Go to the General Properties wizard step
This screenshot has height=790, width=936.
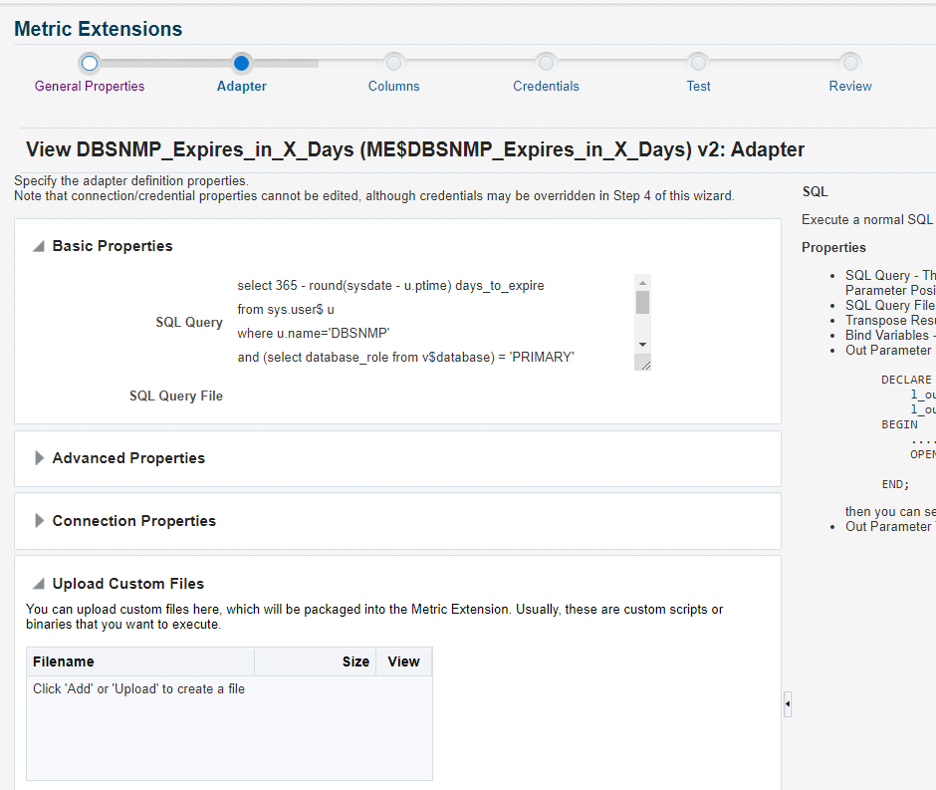point(90,86)
